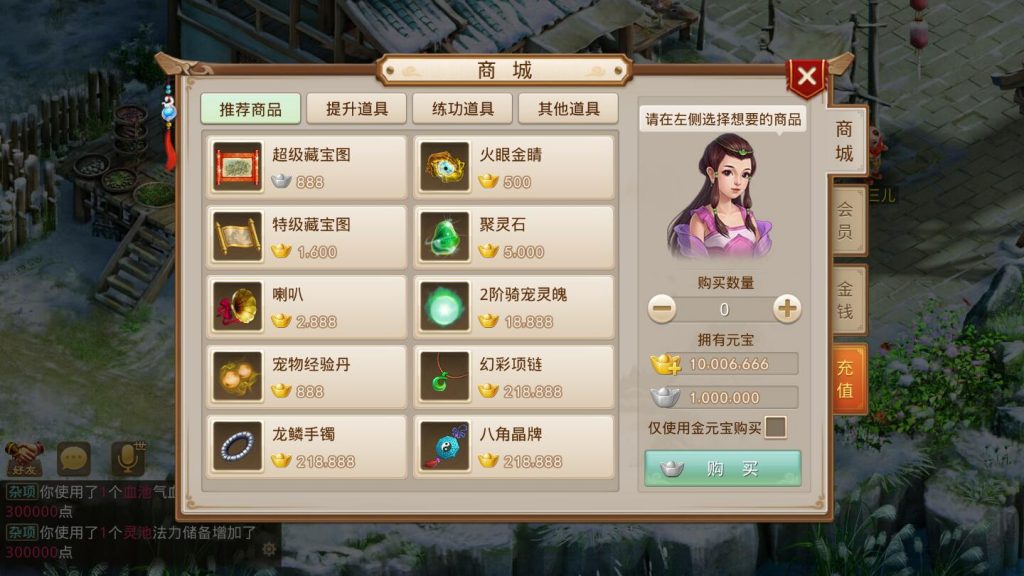Screen dimensions: 1024x576
Task: Select the 幻彩项链 necklace item
Action: (x=514, y=377)
